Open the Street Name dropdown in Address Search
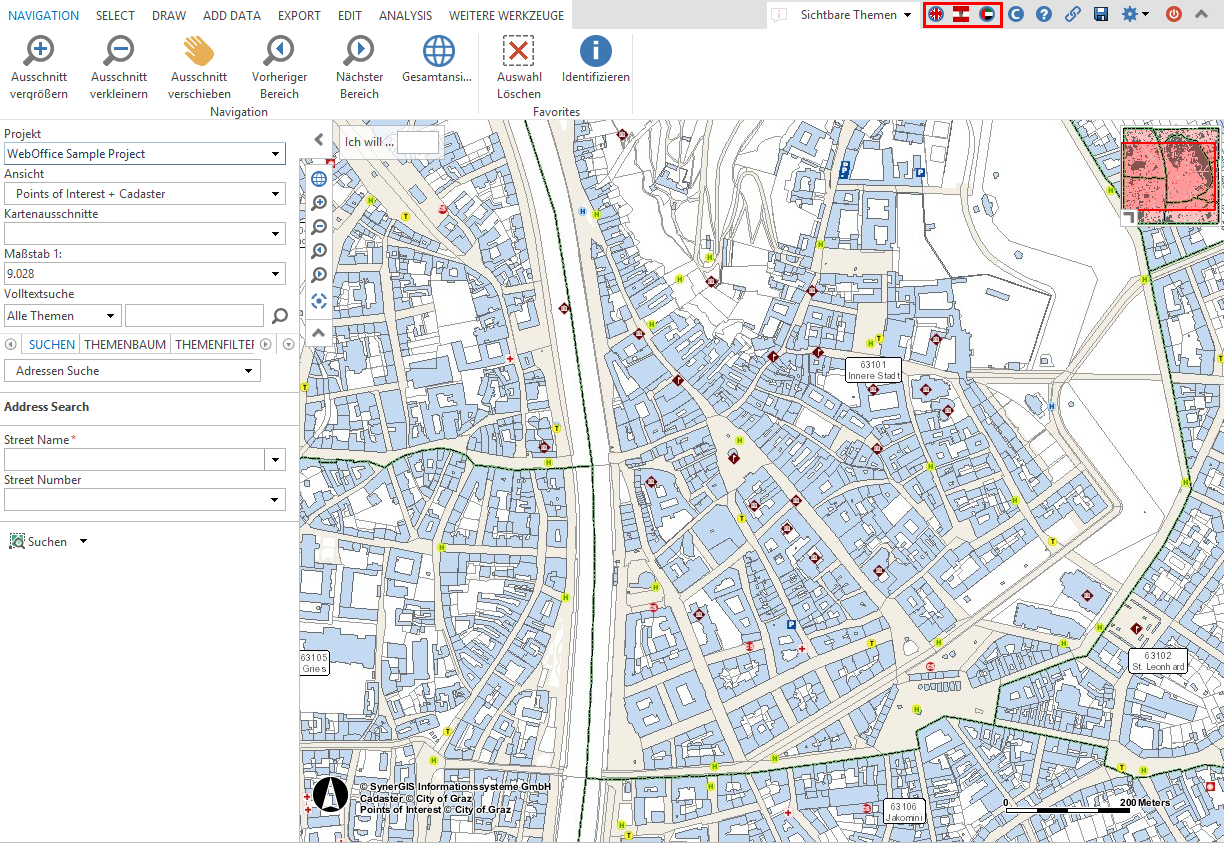 click(x=275, y=459)
